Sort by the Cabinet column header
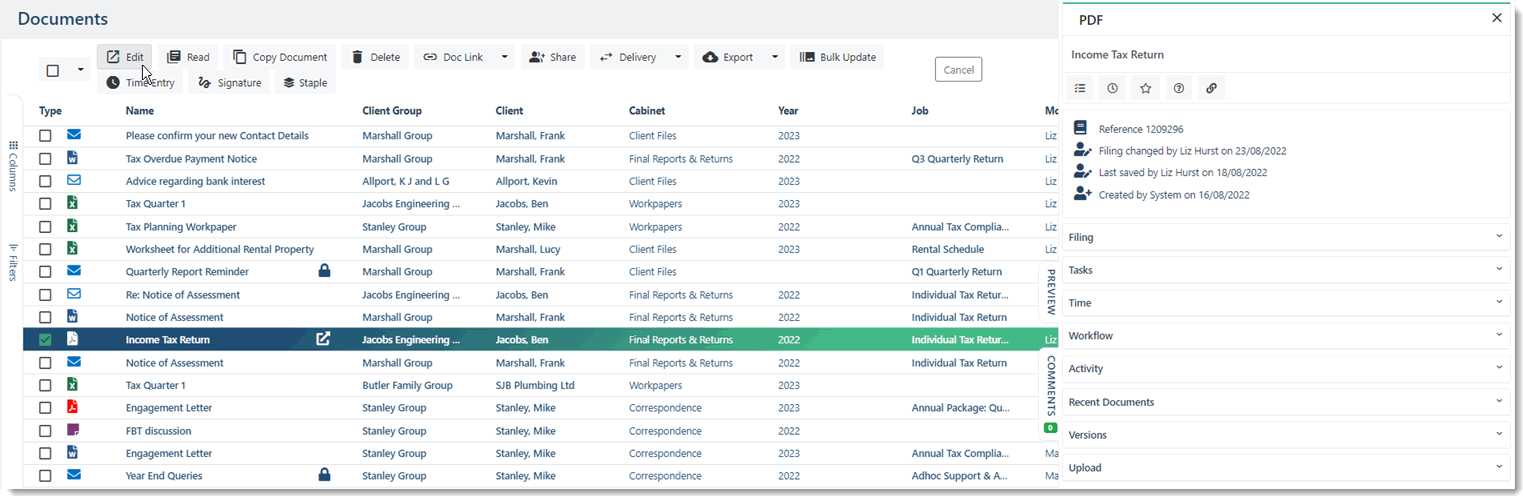 [x=647, y=111]
